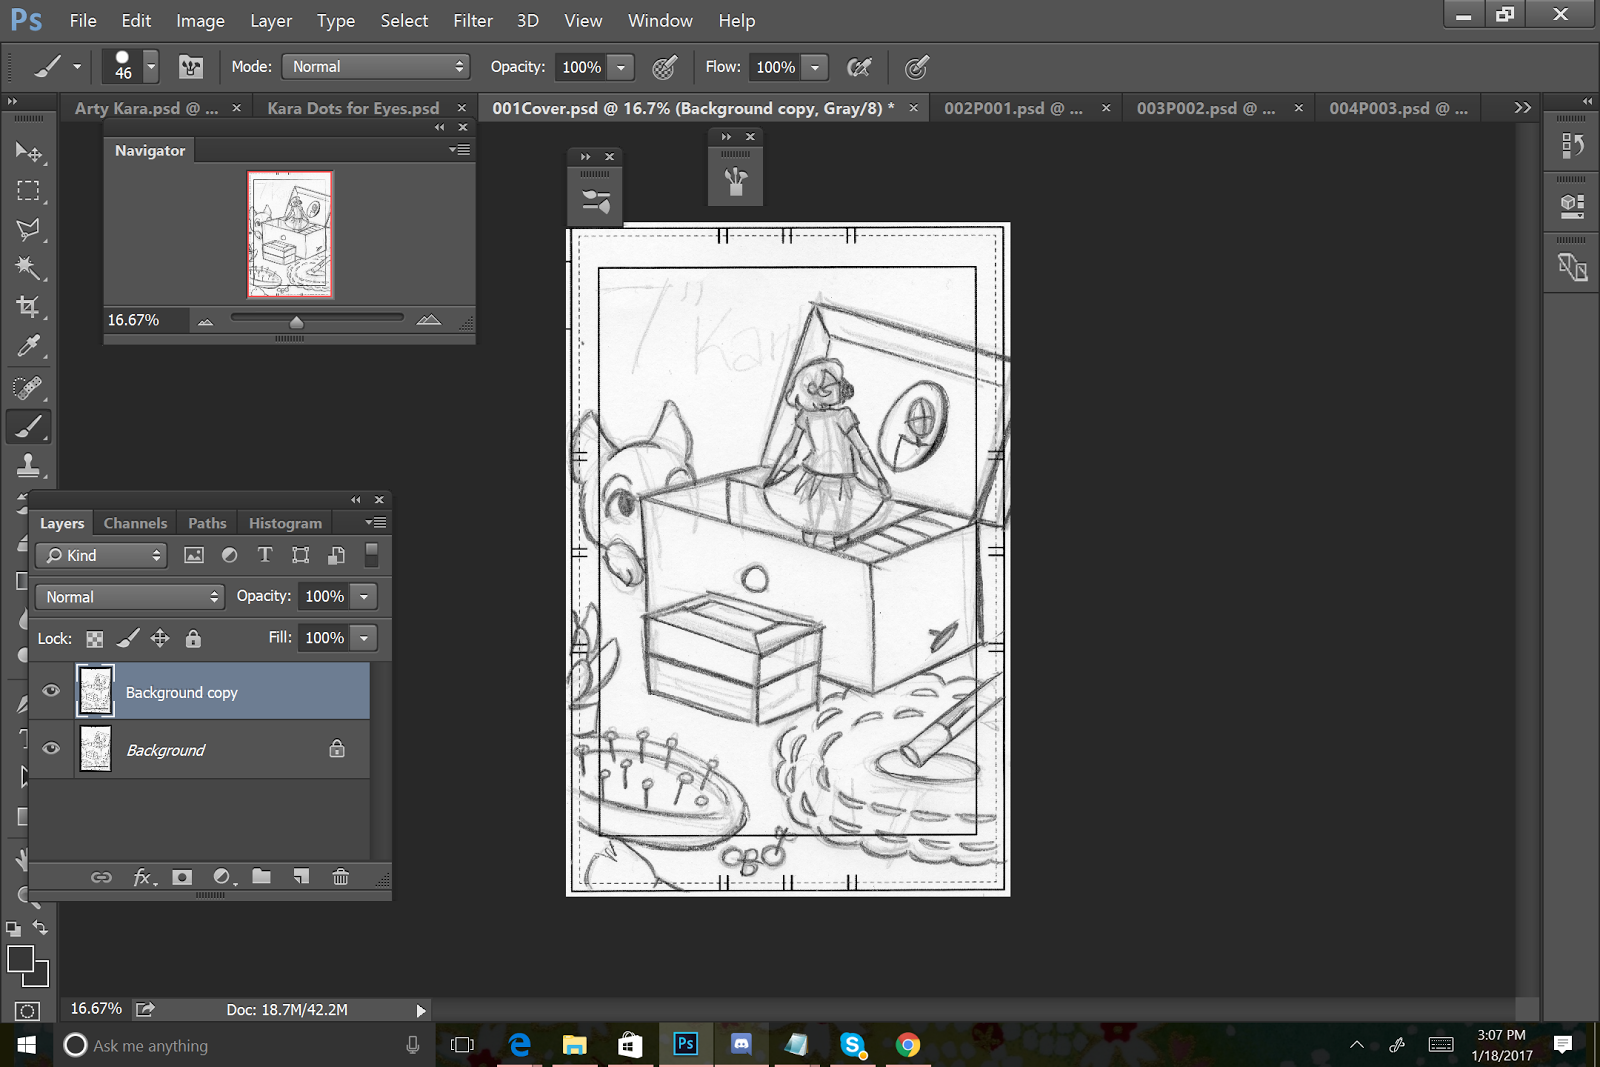Hide the Background layer
1600x1067 pixels.
51,749
